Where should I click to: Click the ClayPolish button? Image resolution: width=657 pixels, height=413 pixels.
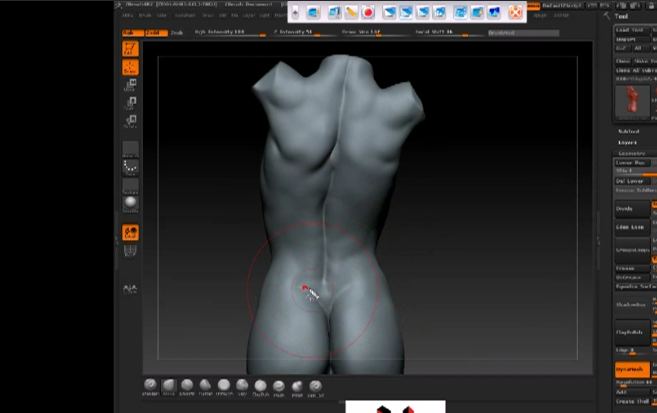coord(632,332)
